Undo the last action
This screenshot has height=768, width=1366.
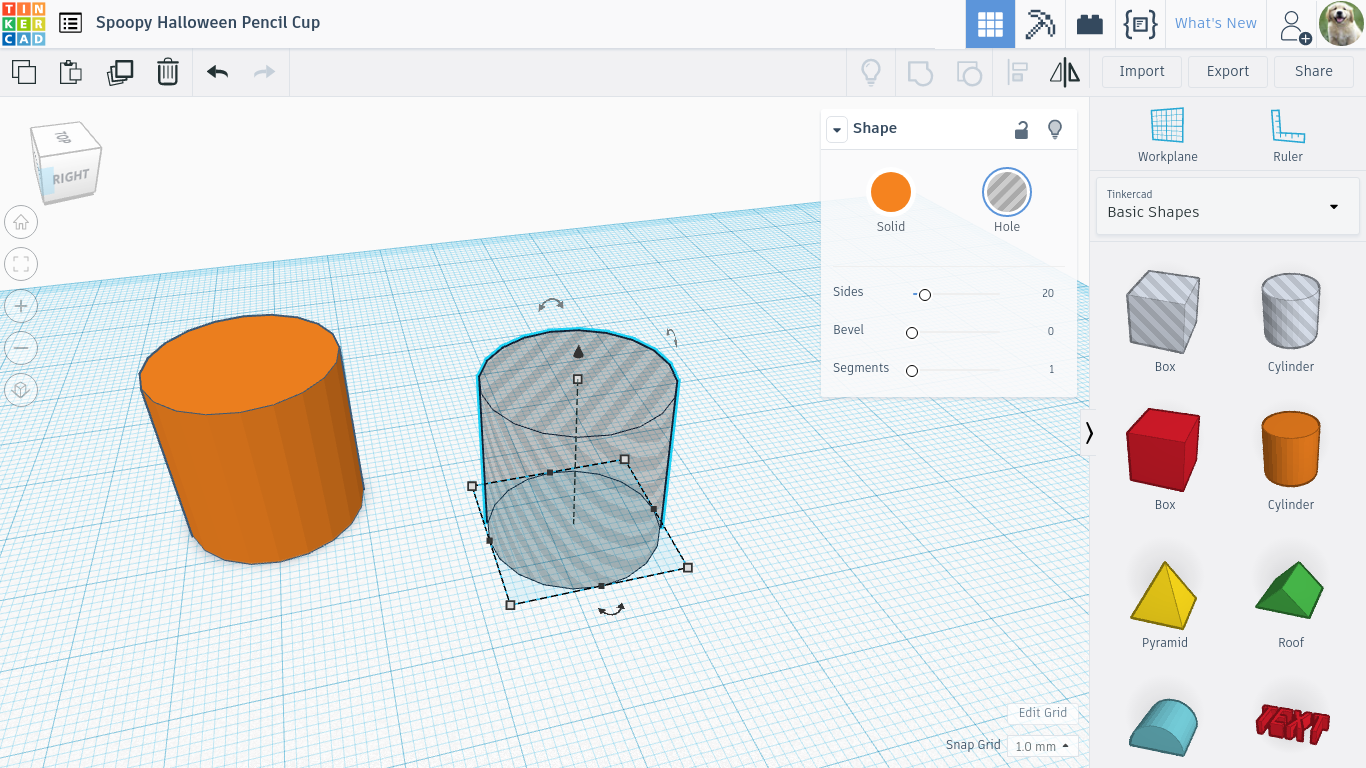pyautogui.click(x=217, y=72)
